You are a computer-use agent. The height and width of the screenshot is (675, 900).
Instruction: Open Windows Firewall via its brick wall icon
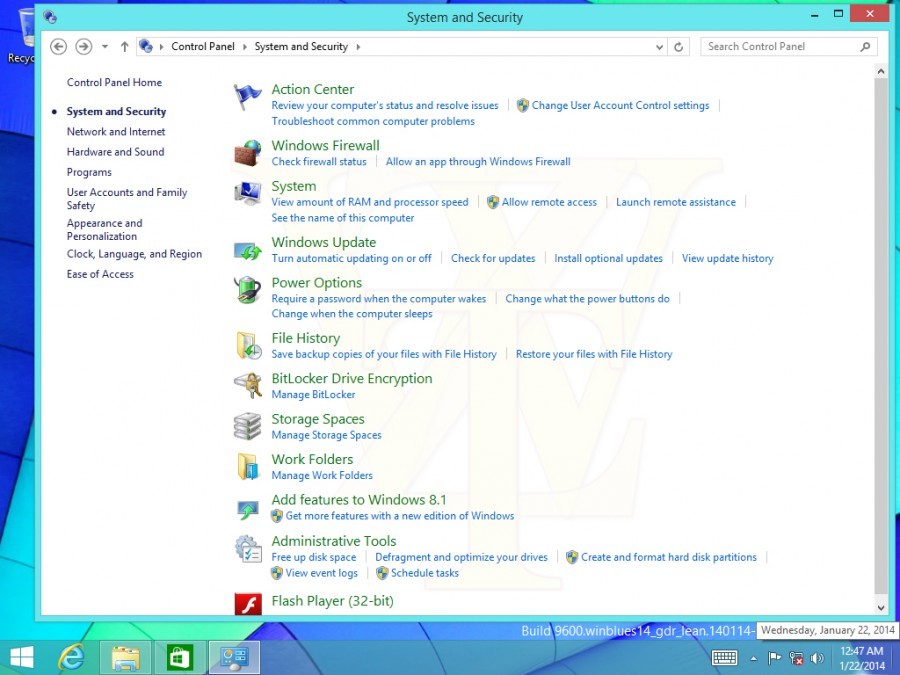click(249, 151)
